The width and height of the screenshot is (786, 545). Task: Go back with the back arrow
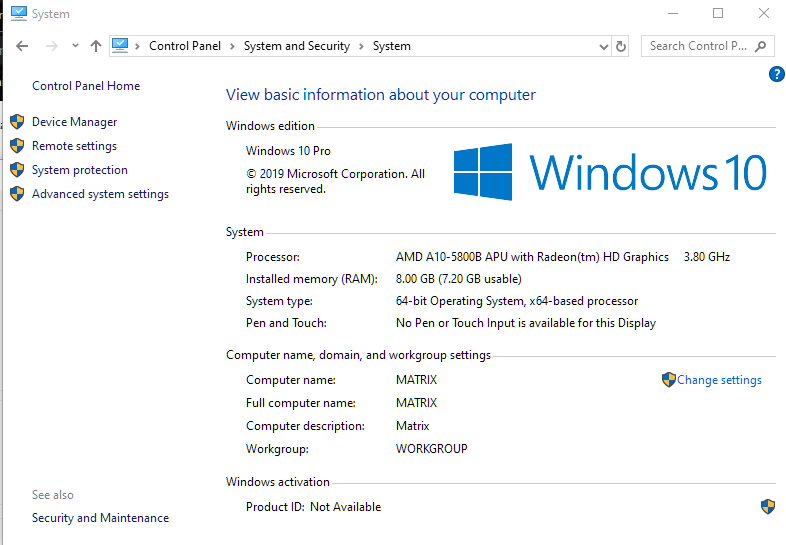(x=22, y=46)
